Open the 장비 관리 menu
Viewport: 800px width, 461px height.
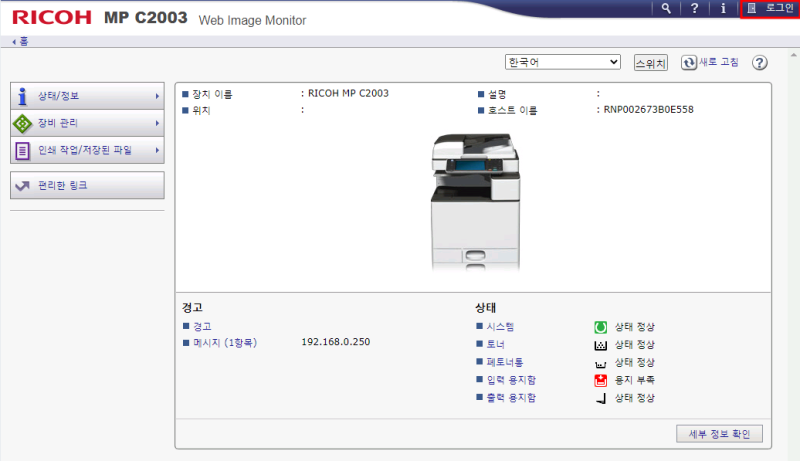click(x=87, y=123)
